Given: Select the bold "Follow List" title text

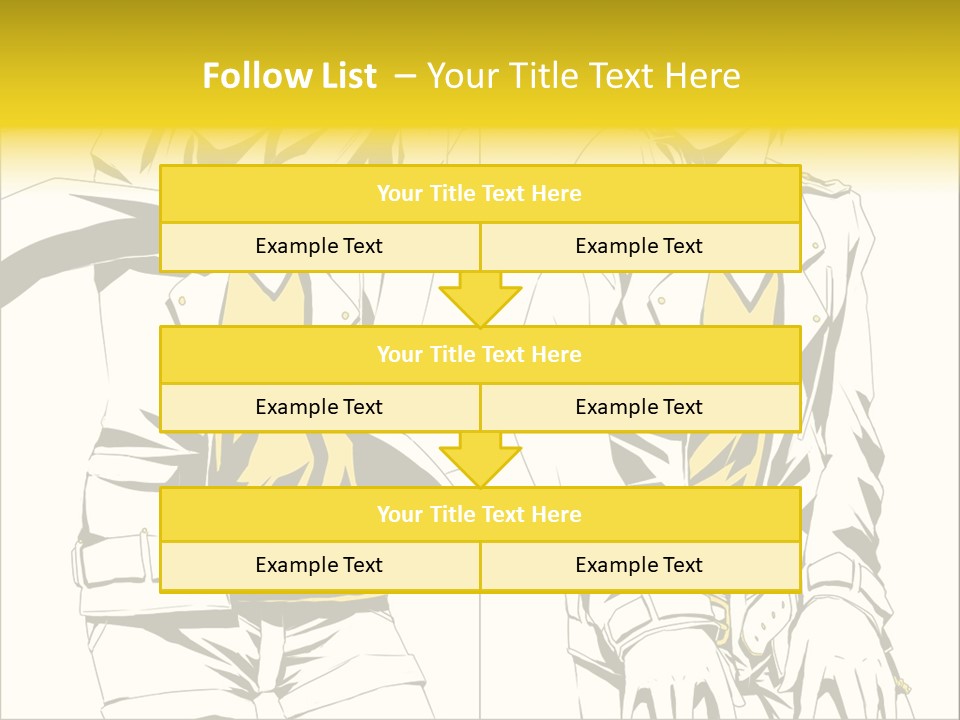Looking at the screenshot, I should tap(289, 76).
